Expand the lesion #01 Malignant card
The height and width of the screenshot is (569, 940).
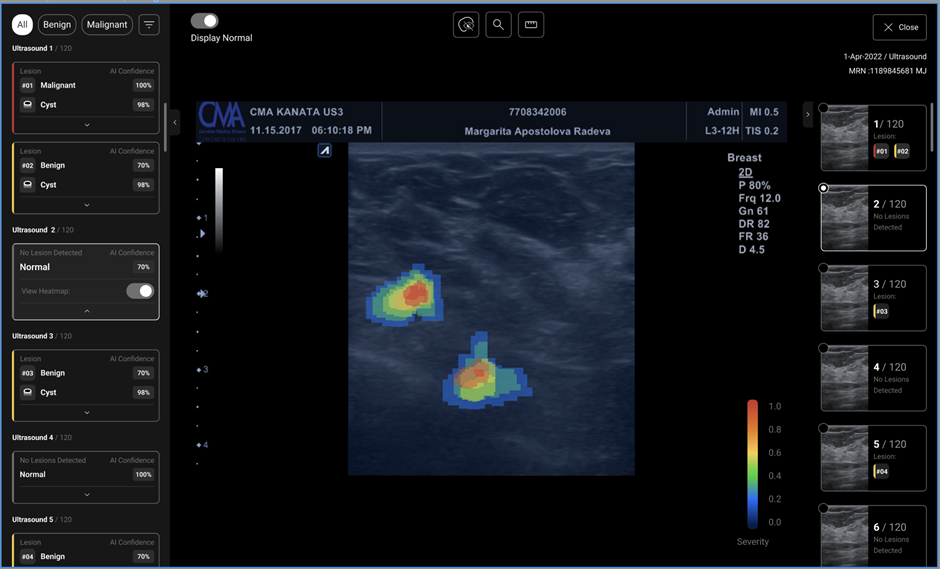coord(87,125)
